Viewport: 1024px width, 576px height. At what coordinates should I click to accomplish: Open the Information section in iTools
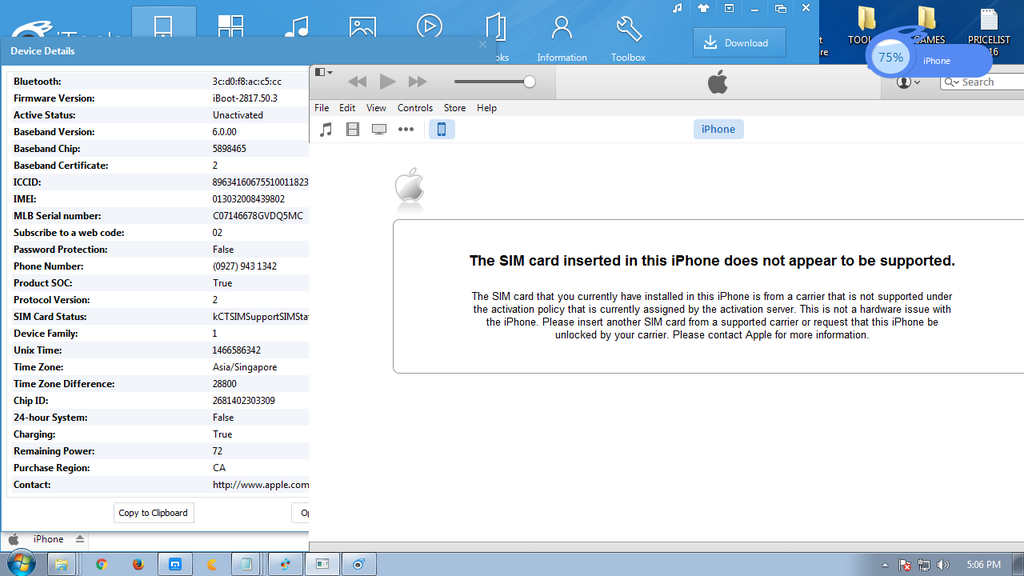click(x=562, y=37)
